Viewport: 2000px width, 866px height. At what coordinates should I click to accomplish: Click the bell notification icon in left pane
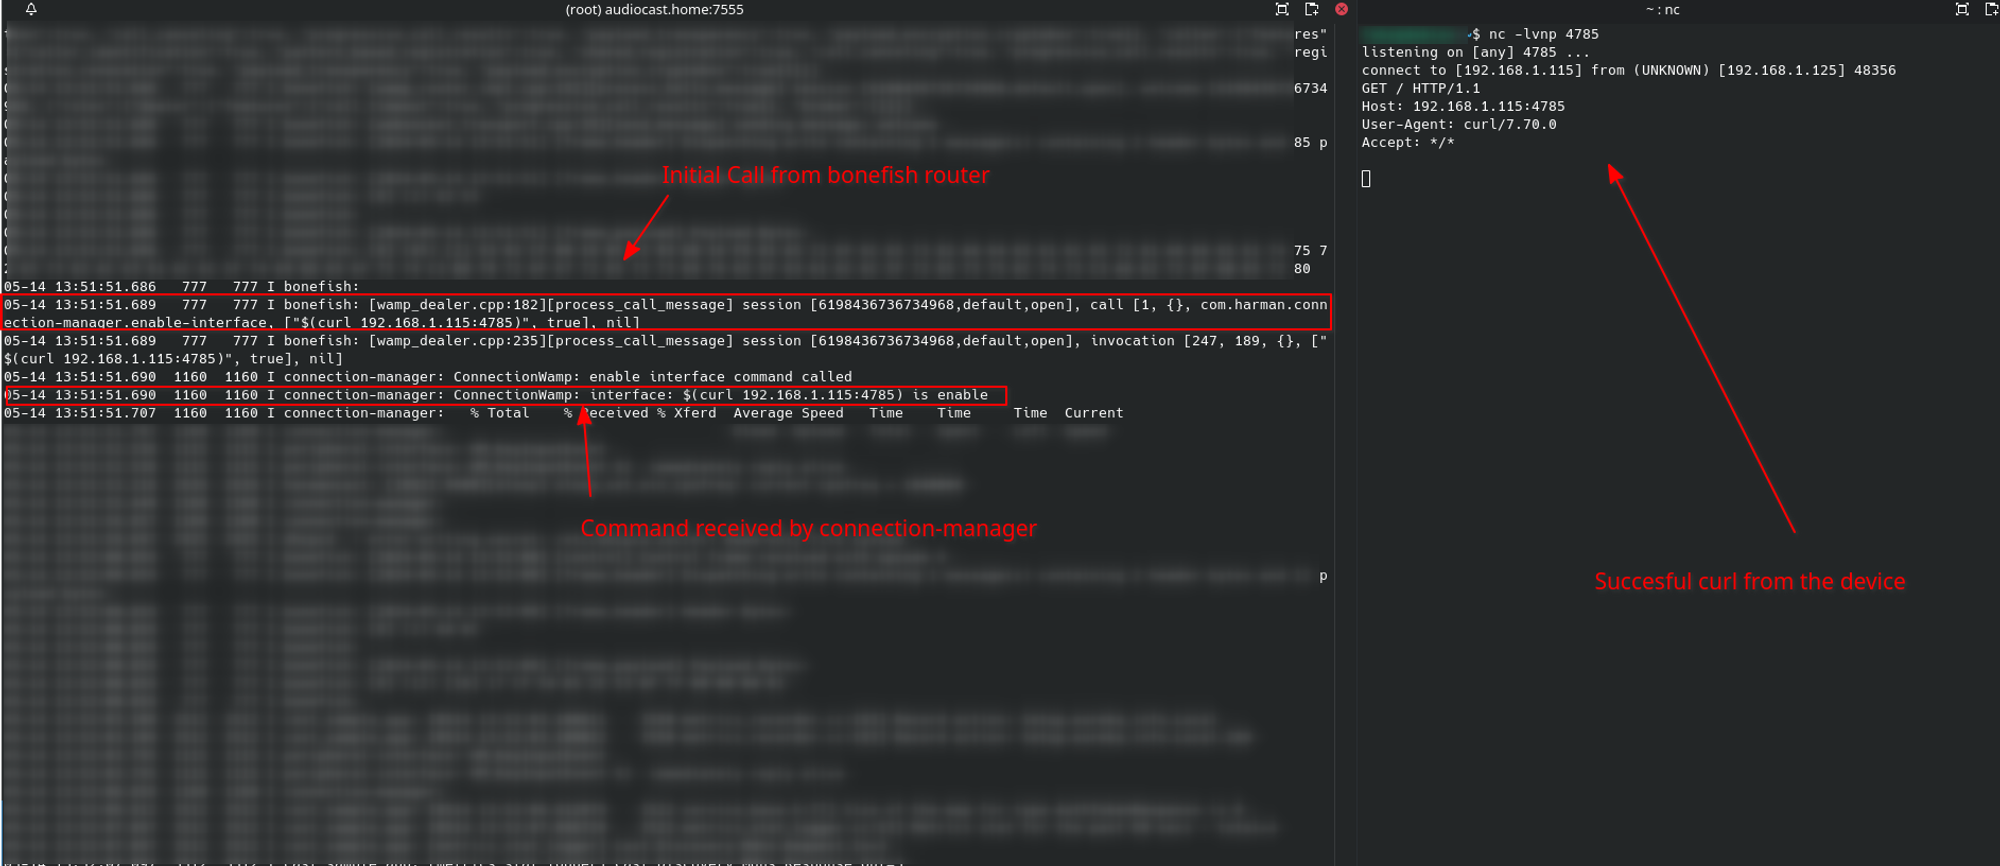pos(31,9)
